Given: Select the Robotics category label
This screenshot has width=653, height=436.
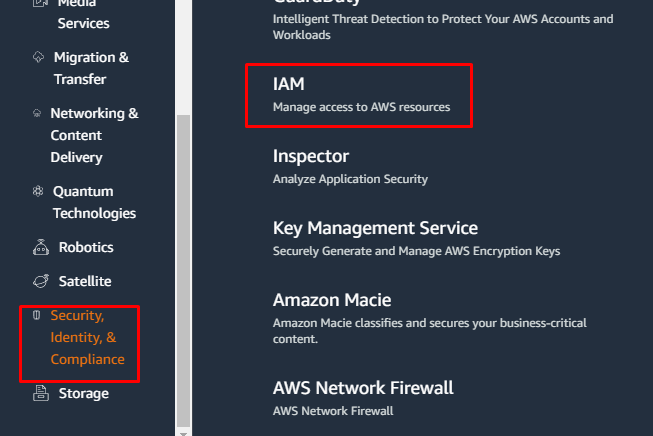Looking at the screenshot, I should [86, 247].
